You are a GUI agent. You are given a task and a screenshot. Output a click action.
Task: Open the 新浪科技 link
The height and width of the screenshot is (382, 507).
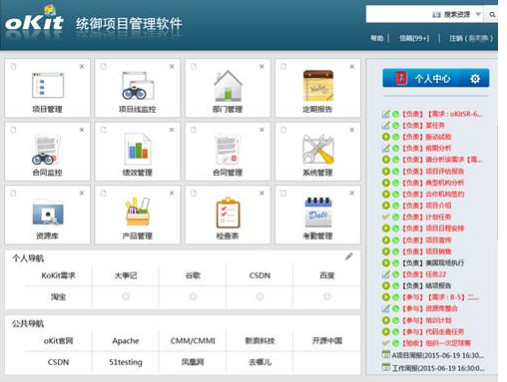click(x=260, y=341)
